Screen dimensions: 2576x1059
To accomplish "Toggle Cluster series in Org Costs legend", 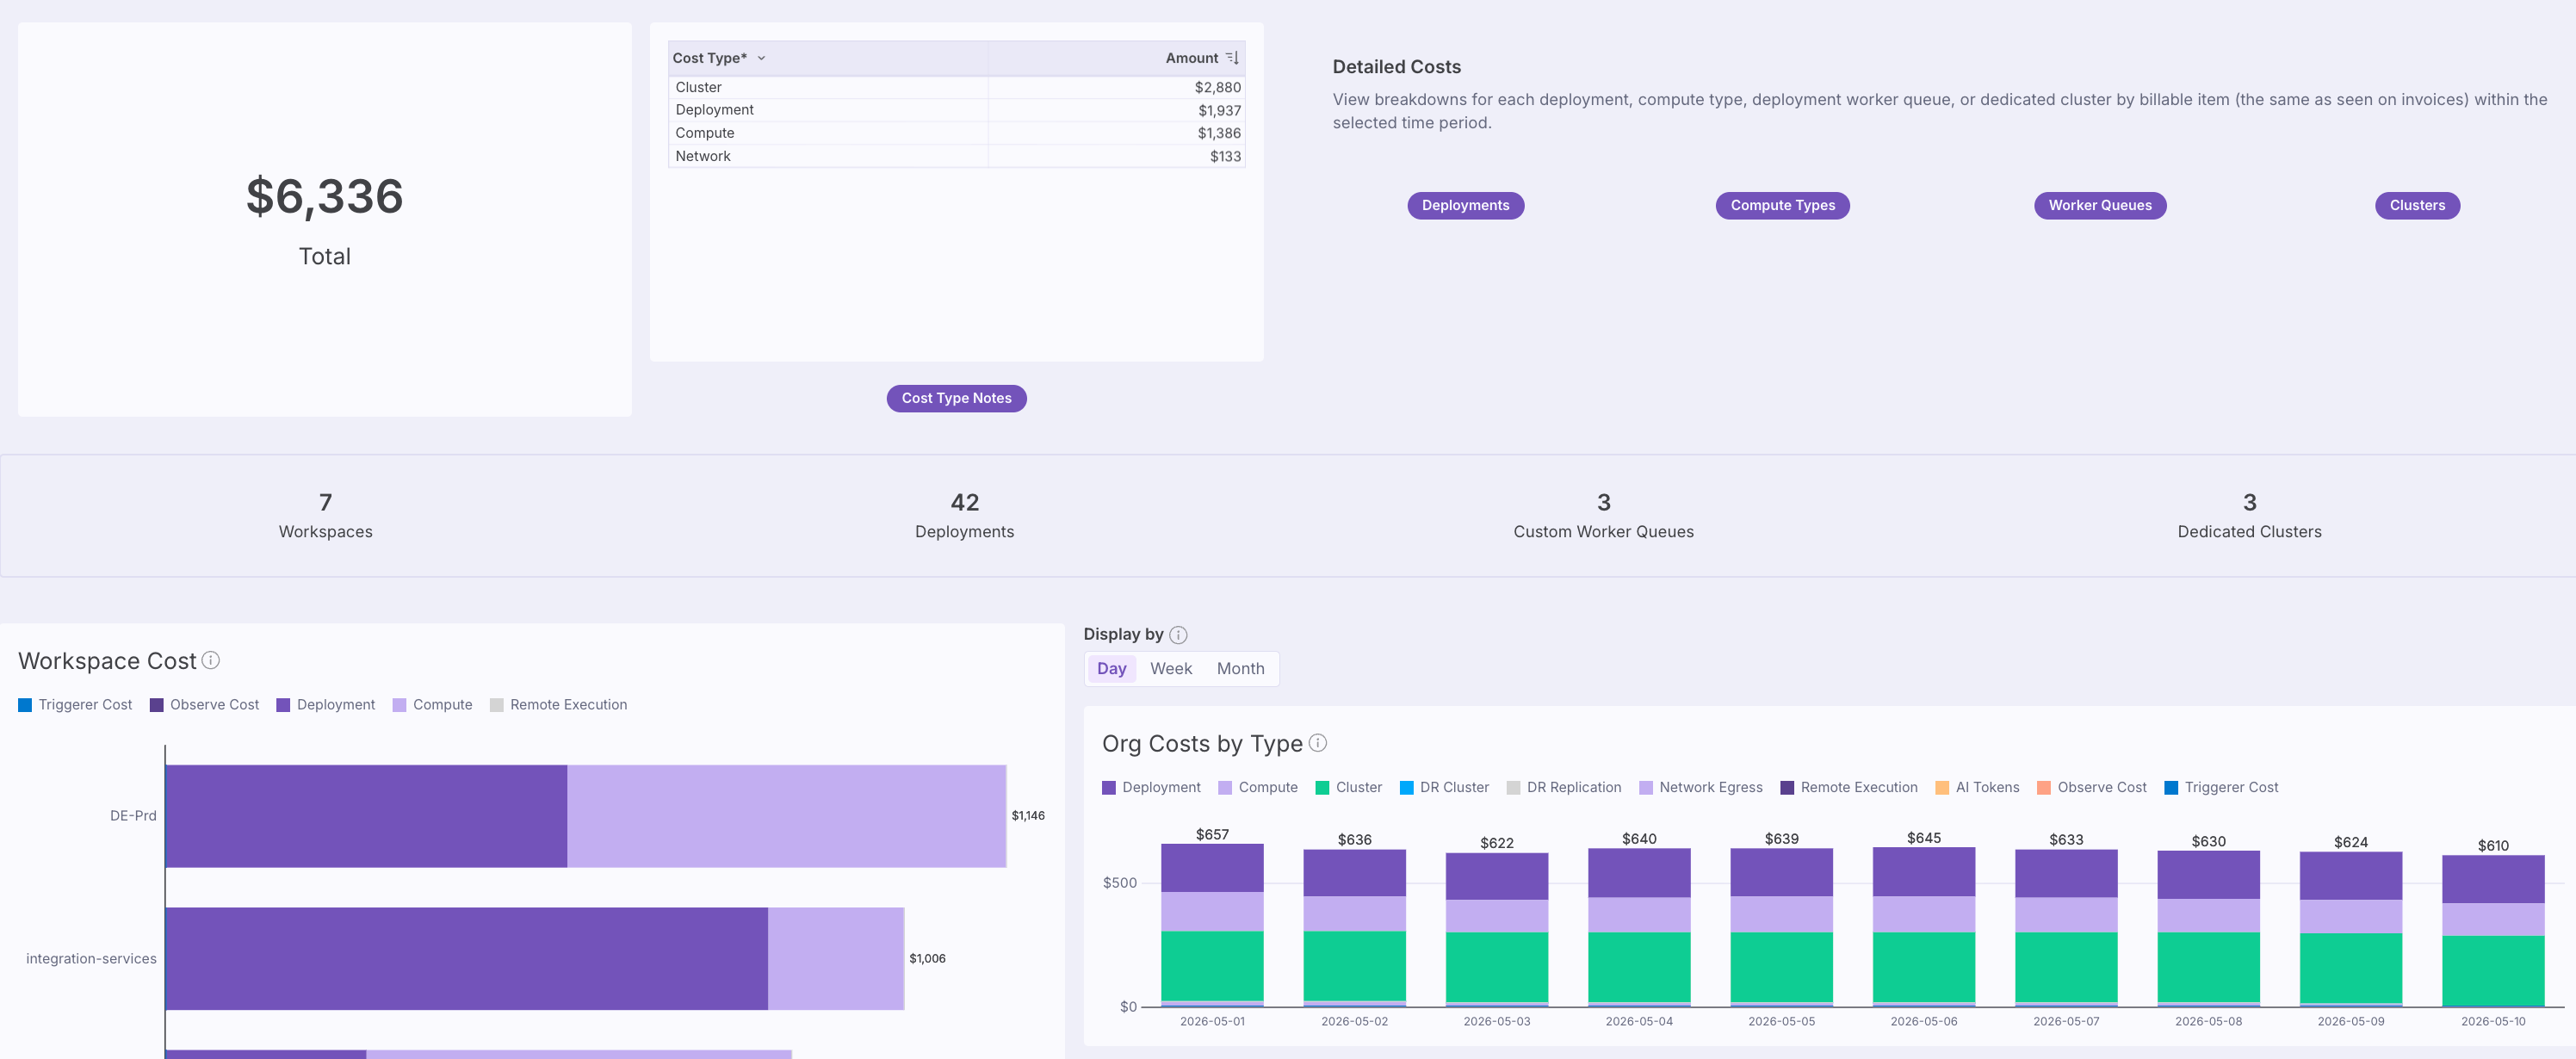I will (1348, 788).
